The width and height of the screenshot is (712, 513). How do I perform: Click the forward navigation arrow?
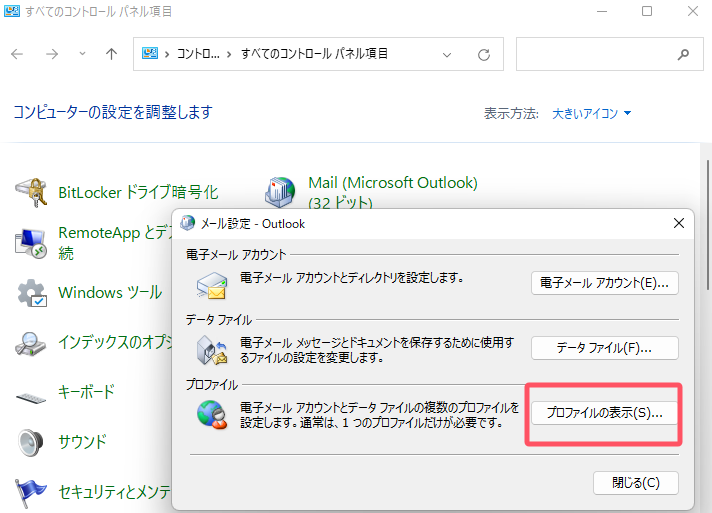click(52, 54)
